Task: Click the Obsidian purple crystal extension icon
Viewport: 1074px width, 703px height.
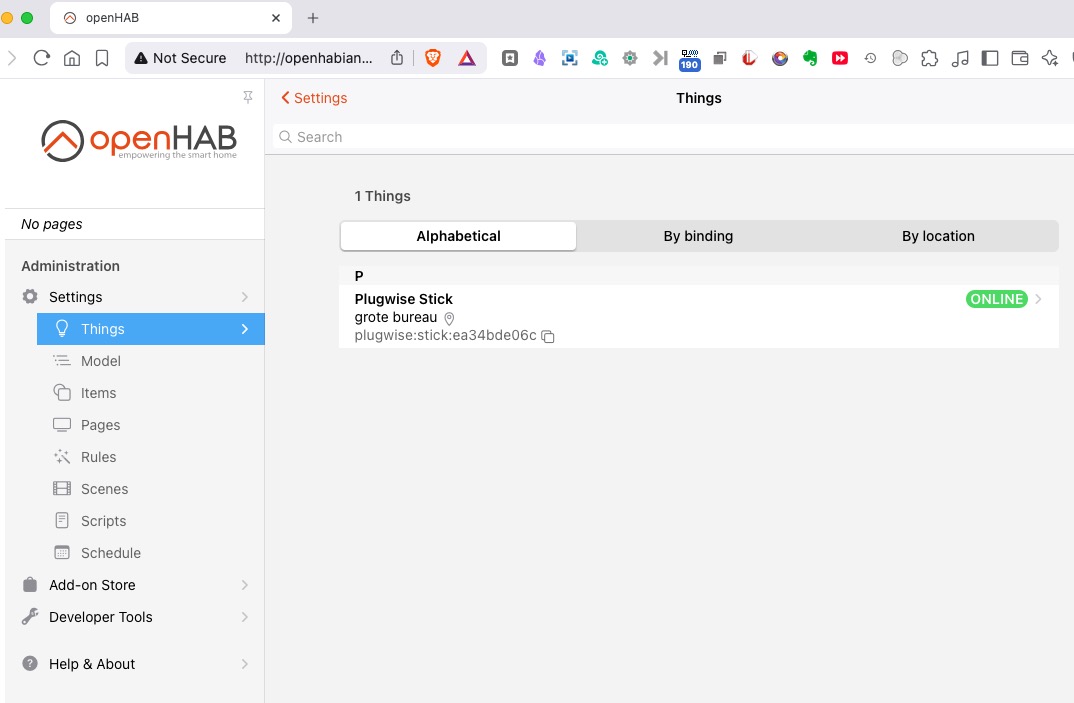Action: click(540, 58)
